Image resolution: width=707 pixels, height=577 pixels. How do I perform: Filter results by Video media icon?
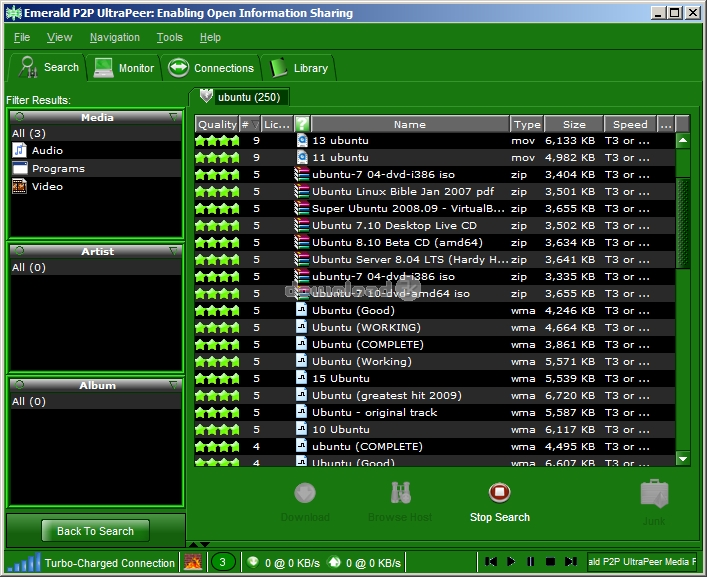[x=19, y=186]
